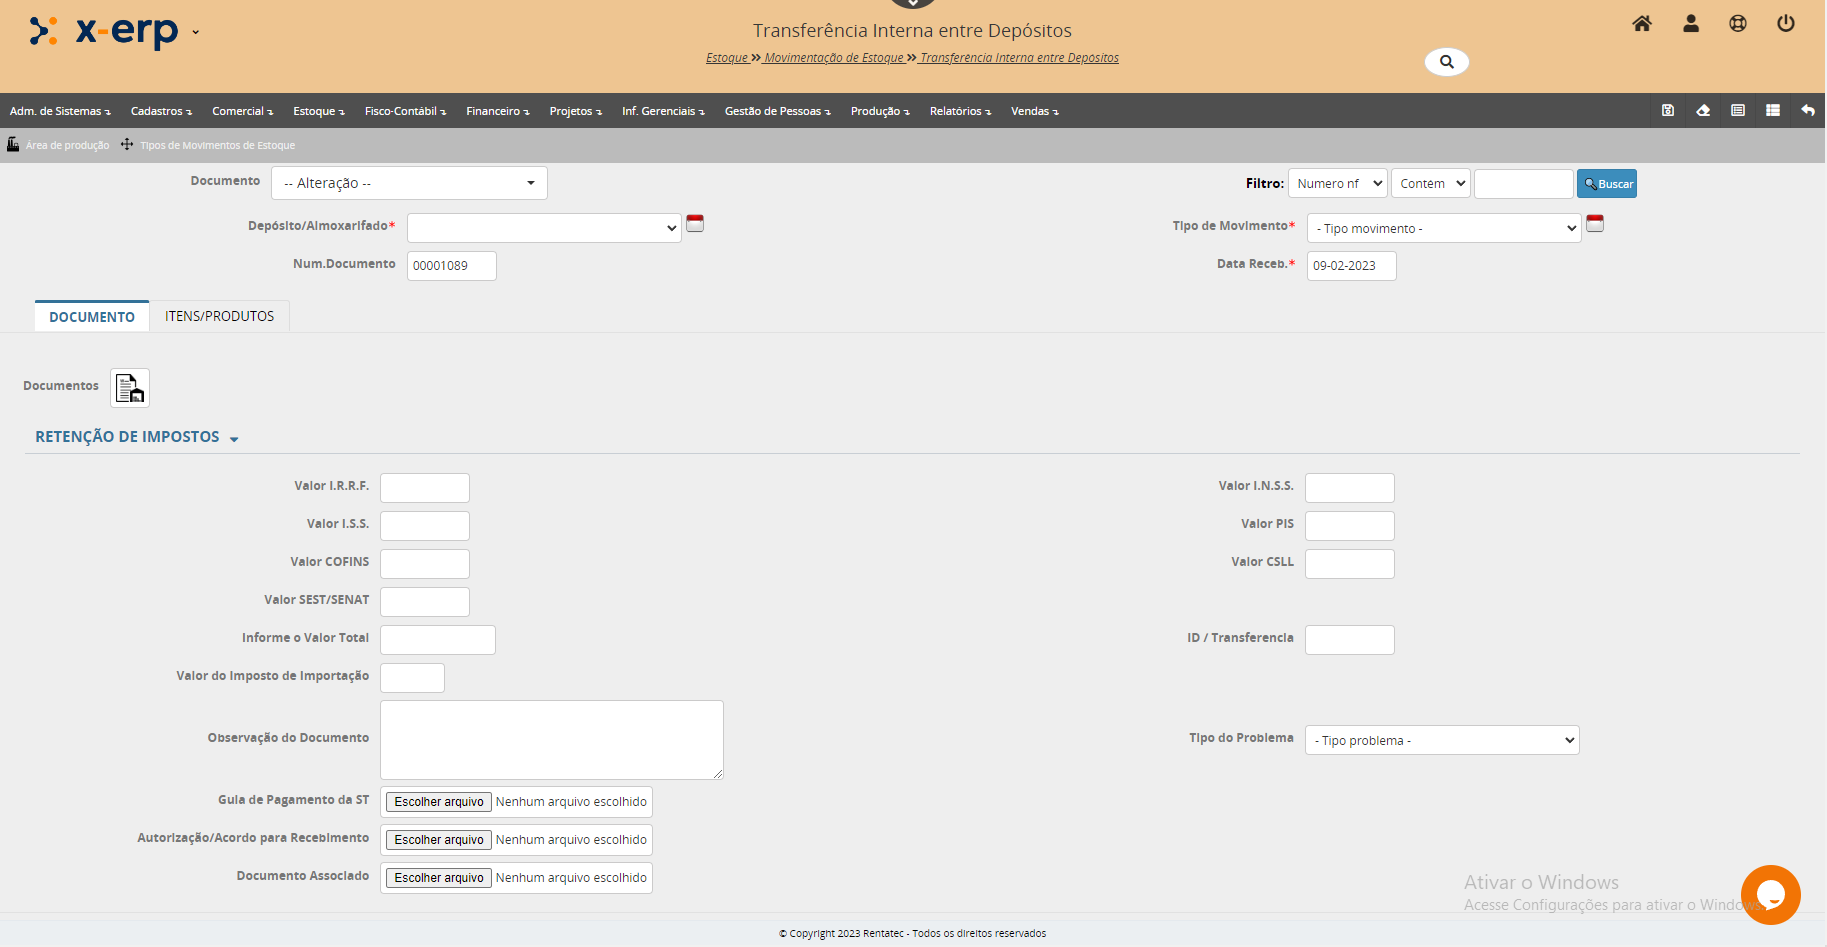Switch to the ITENS/PRODUTOS tab

[x=219, y=316]
